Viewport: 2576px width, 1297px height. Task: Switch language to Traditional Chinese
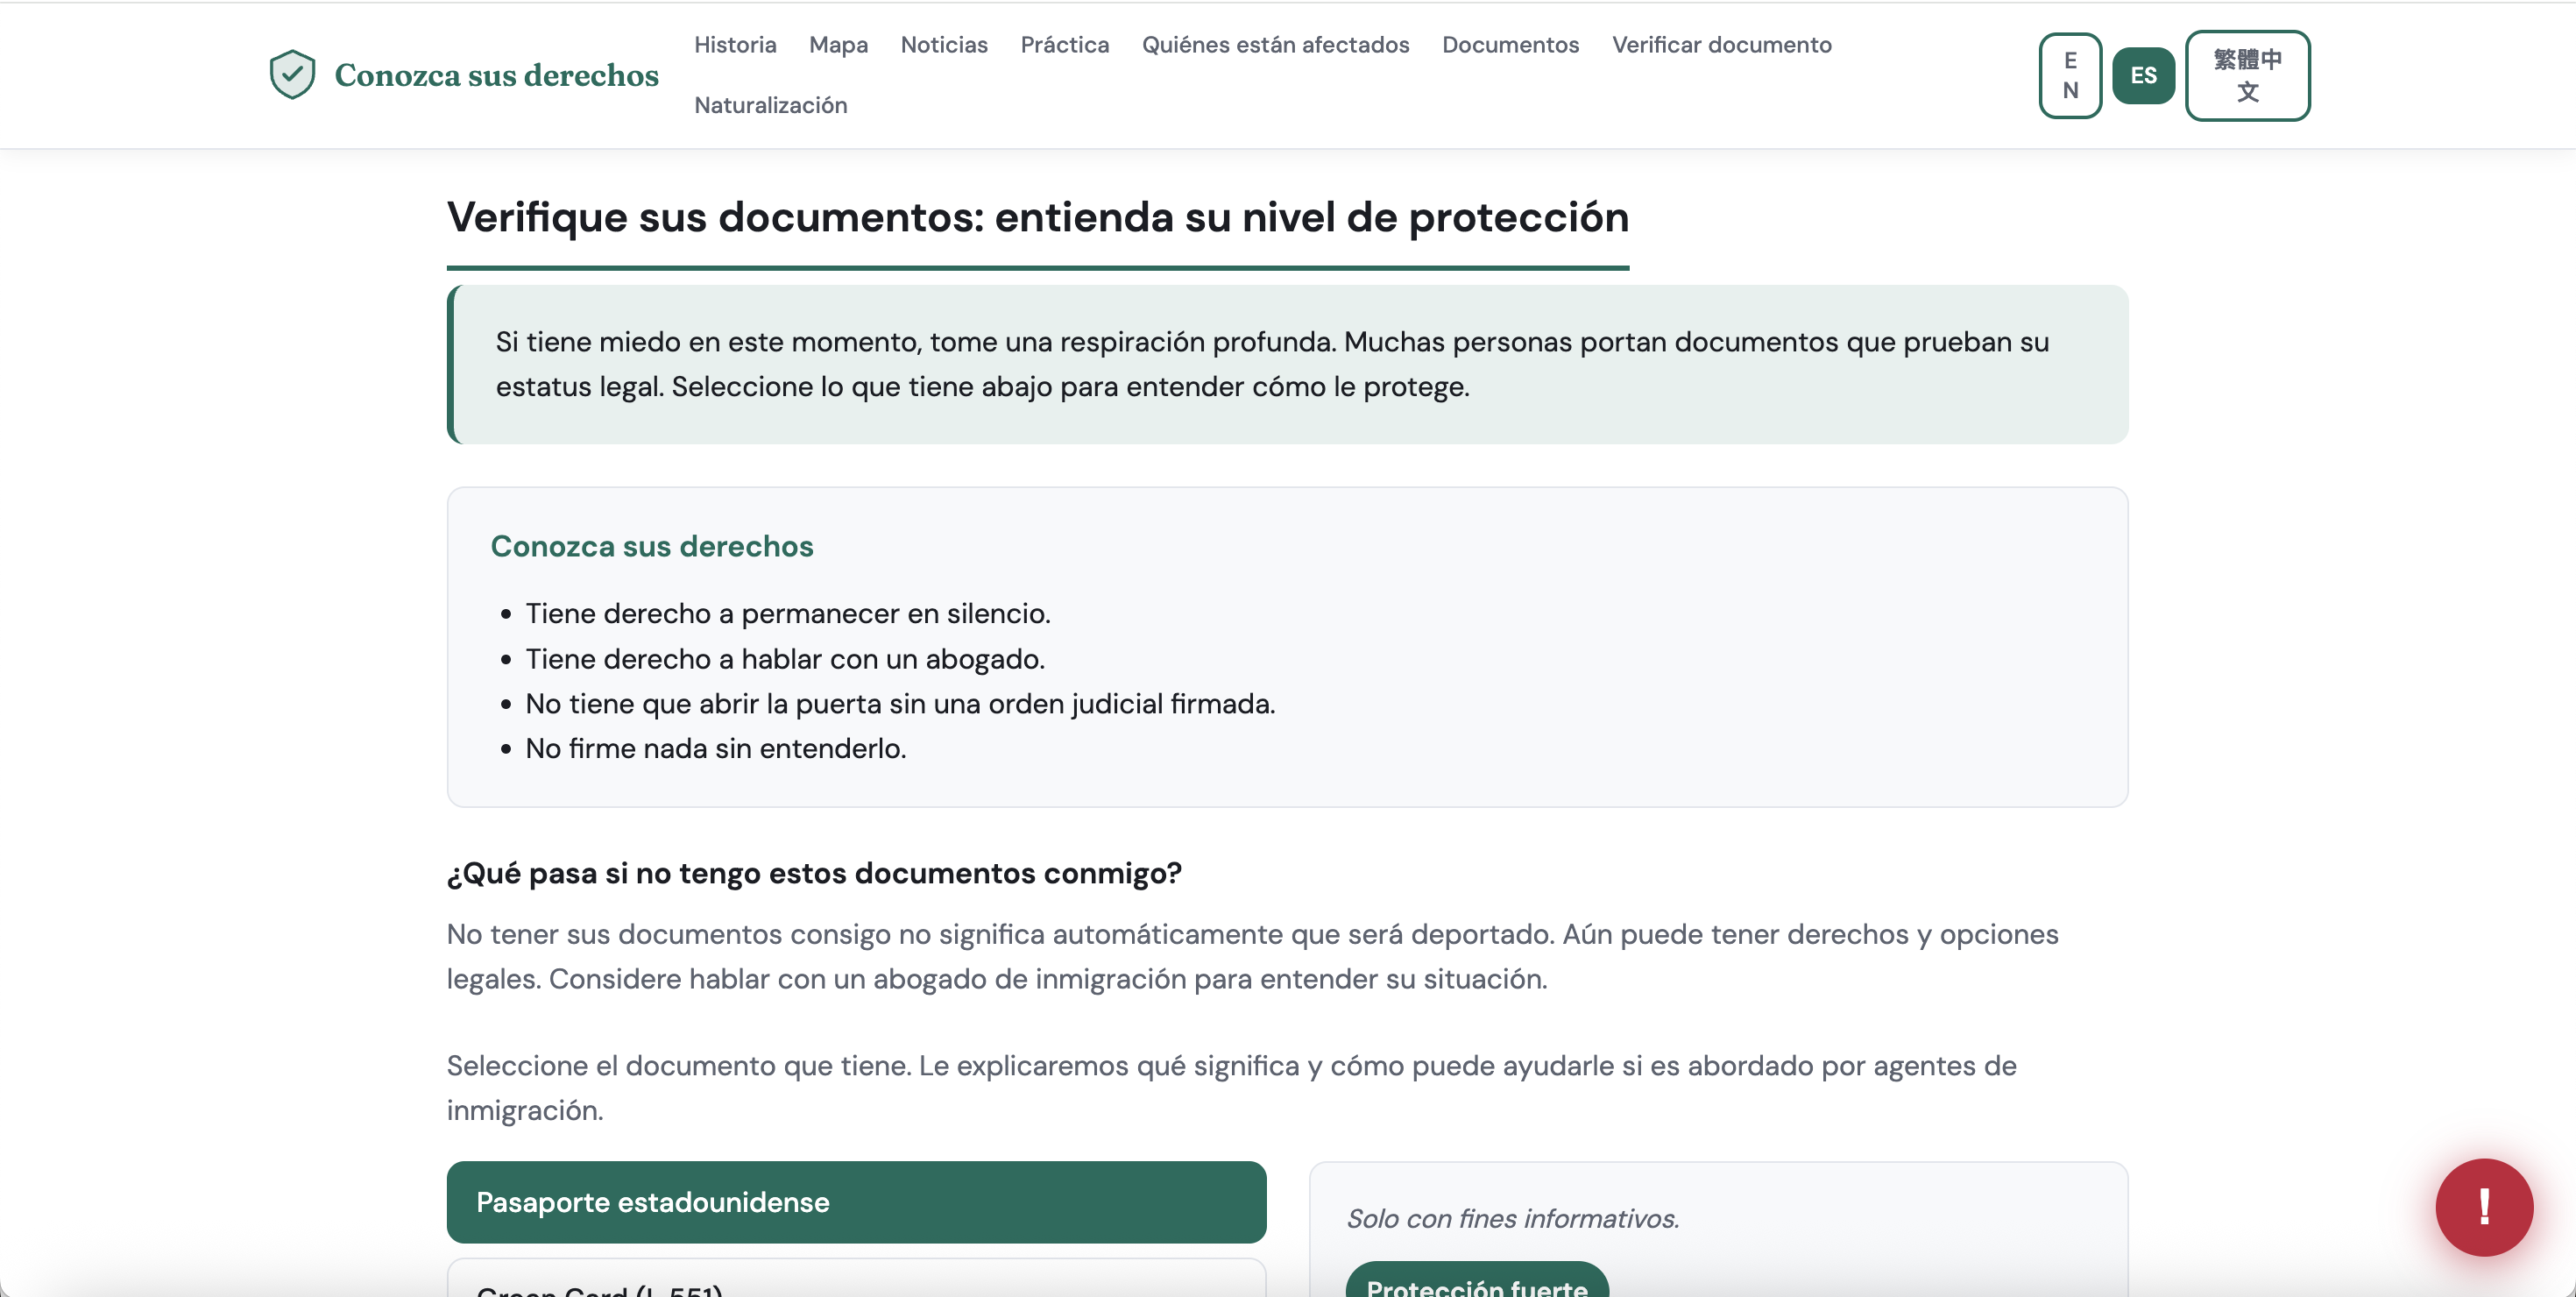tap(2246, 75)
